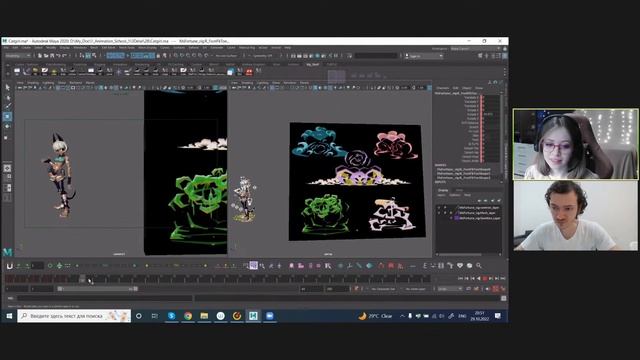This screenshot has width=640, height=360.
Task: Click the green rose on texture plane
Action: pos(325,215)
